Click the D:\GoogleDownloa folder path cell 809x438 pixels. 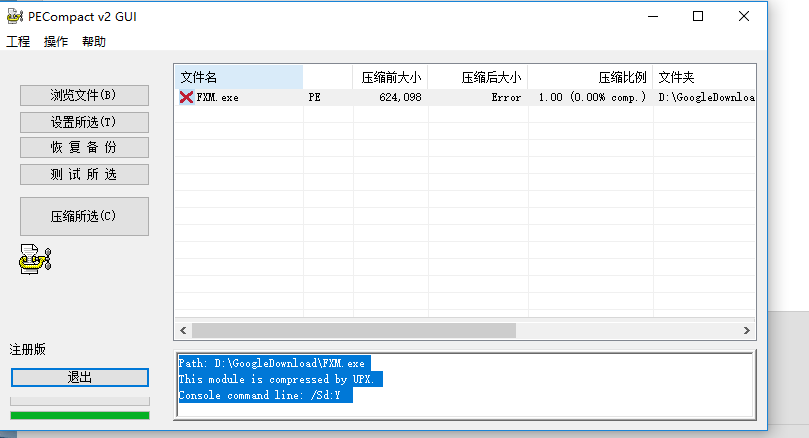[706, 97]
